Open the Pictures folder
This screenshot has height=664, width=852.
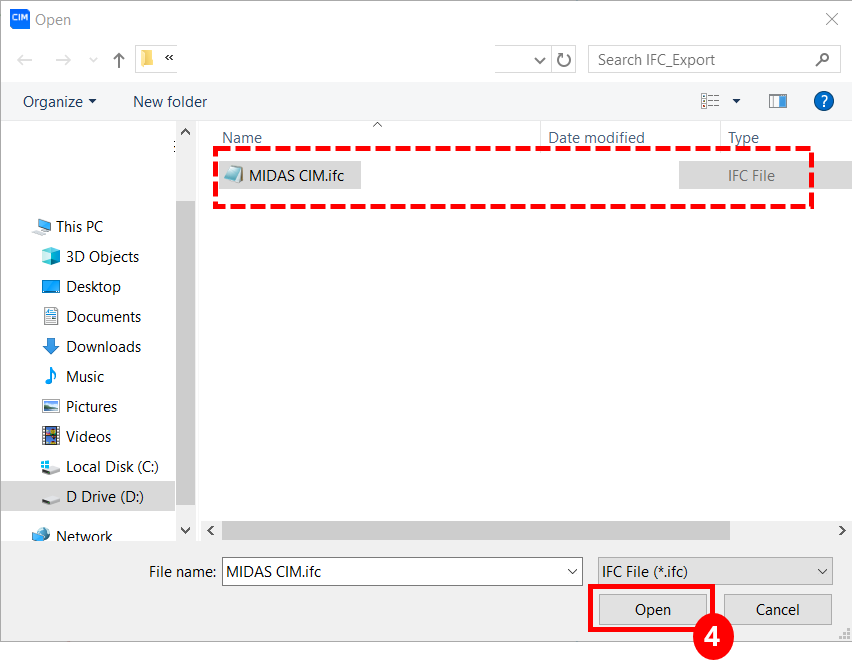(x=91, y=406)
